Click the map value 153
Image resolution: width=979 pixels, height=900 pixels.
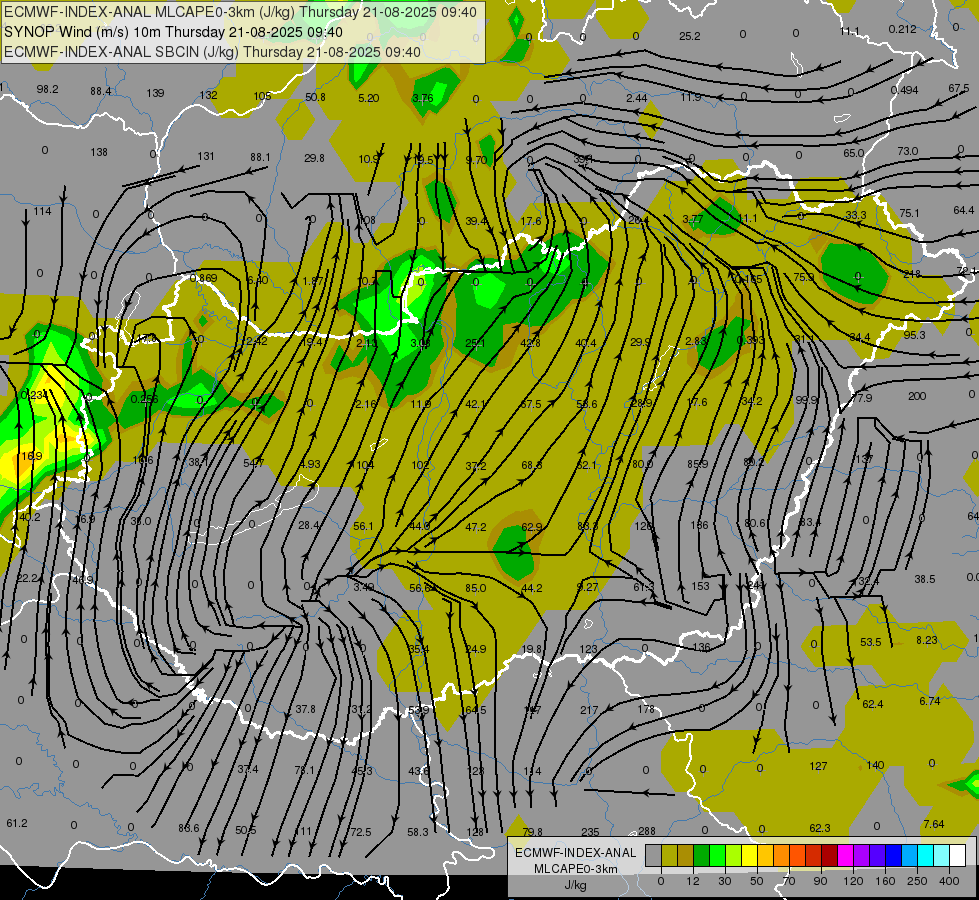tap(701, 586)
